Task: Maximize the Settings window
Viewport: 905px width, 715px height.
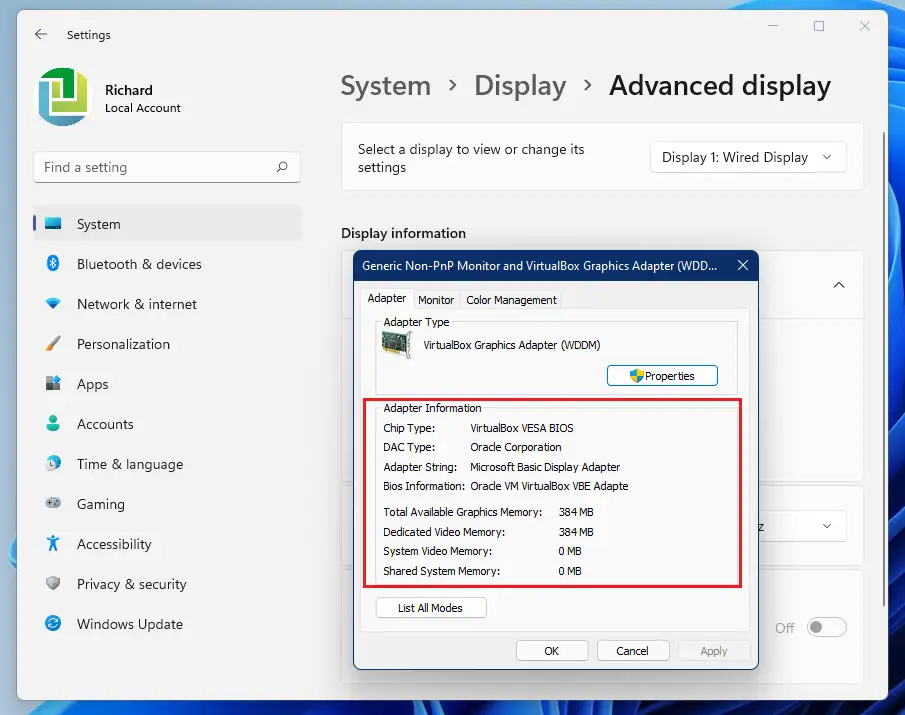Action: tap(819, 26)
